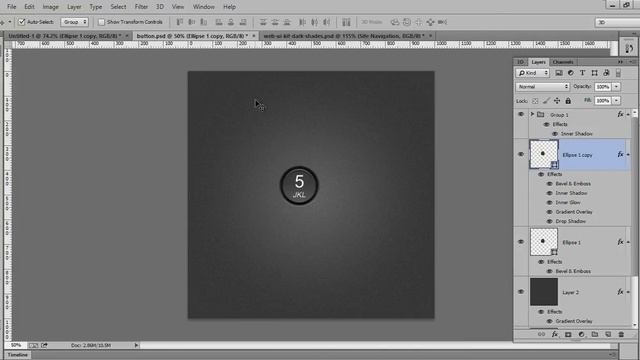Toggle Drop Shadow effect visibility
This screenshot has width=640, height=360.
click(x=549, y=221)
